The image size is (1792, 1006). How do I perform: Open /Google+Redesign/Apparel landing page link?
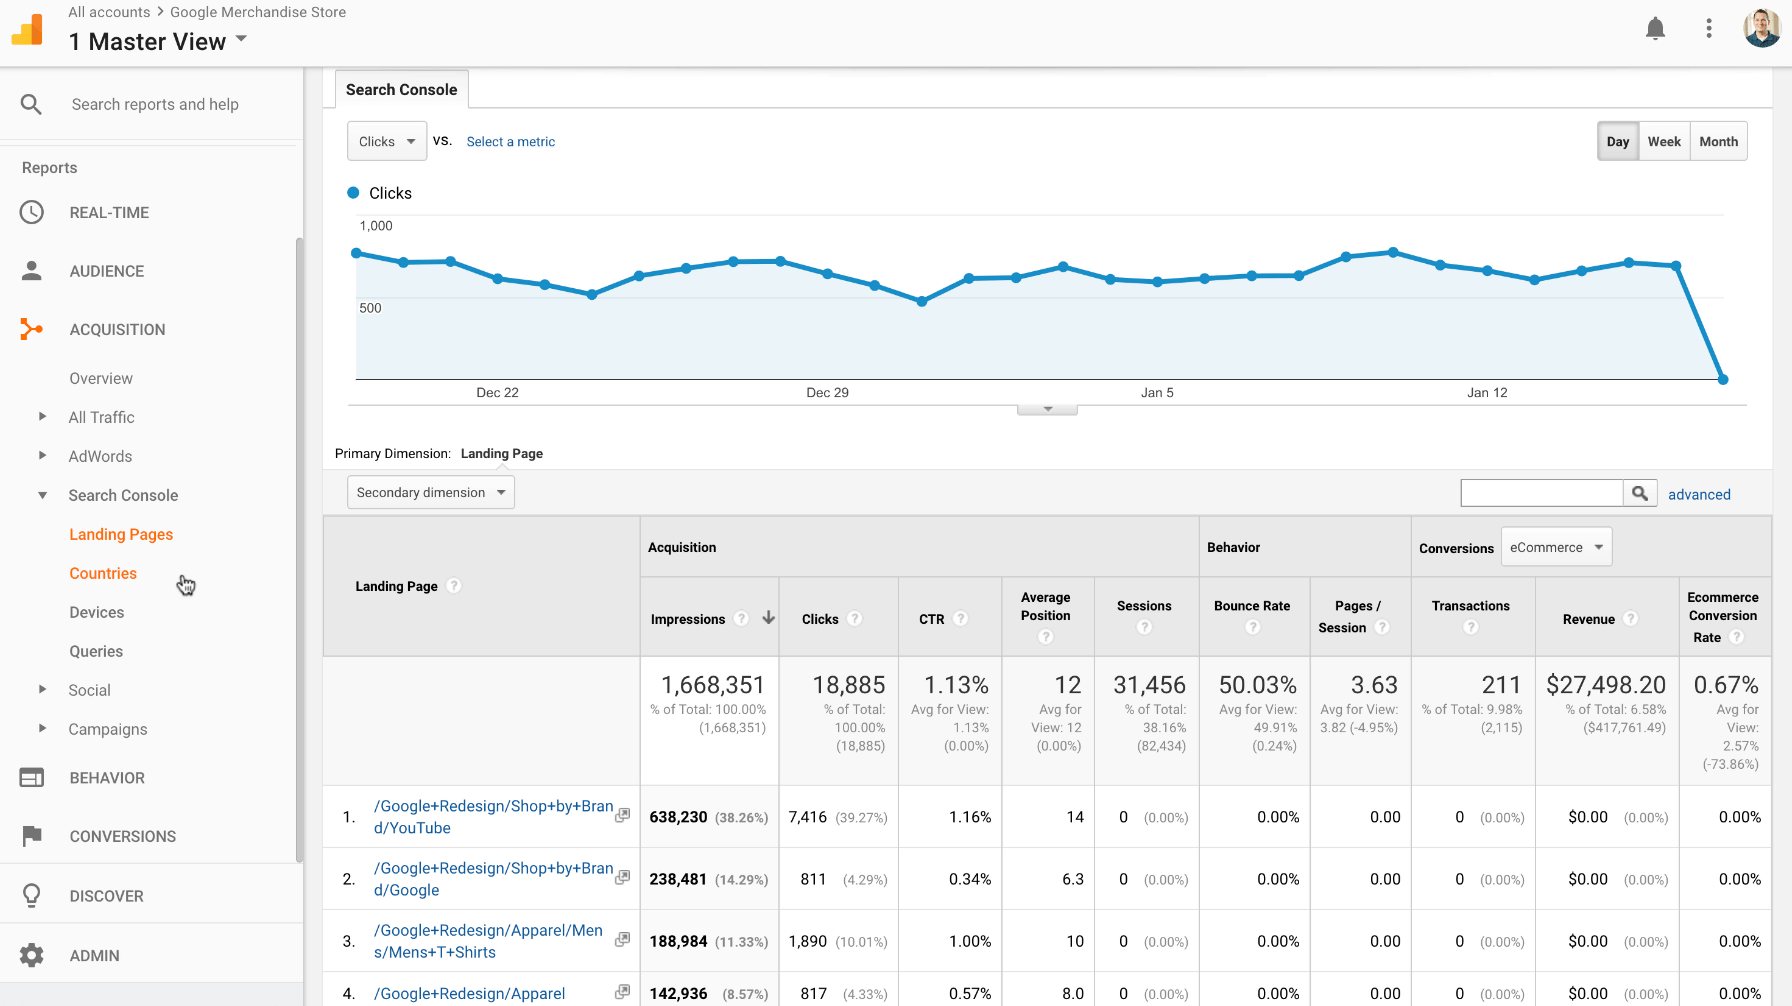coord(469,993)
